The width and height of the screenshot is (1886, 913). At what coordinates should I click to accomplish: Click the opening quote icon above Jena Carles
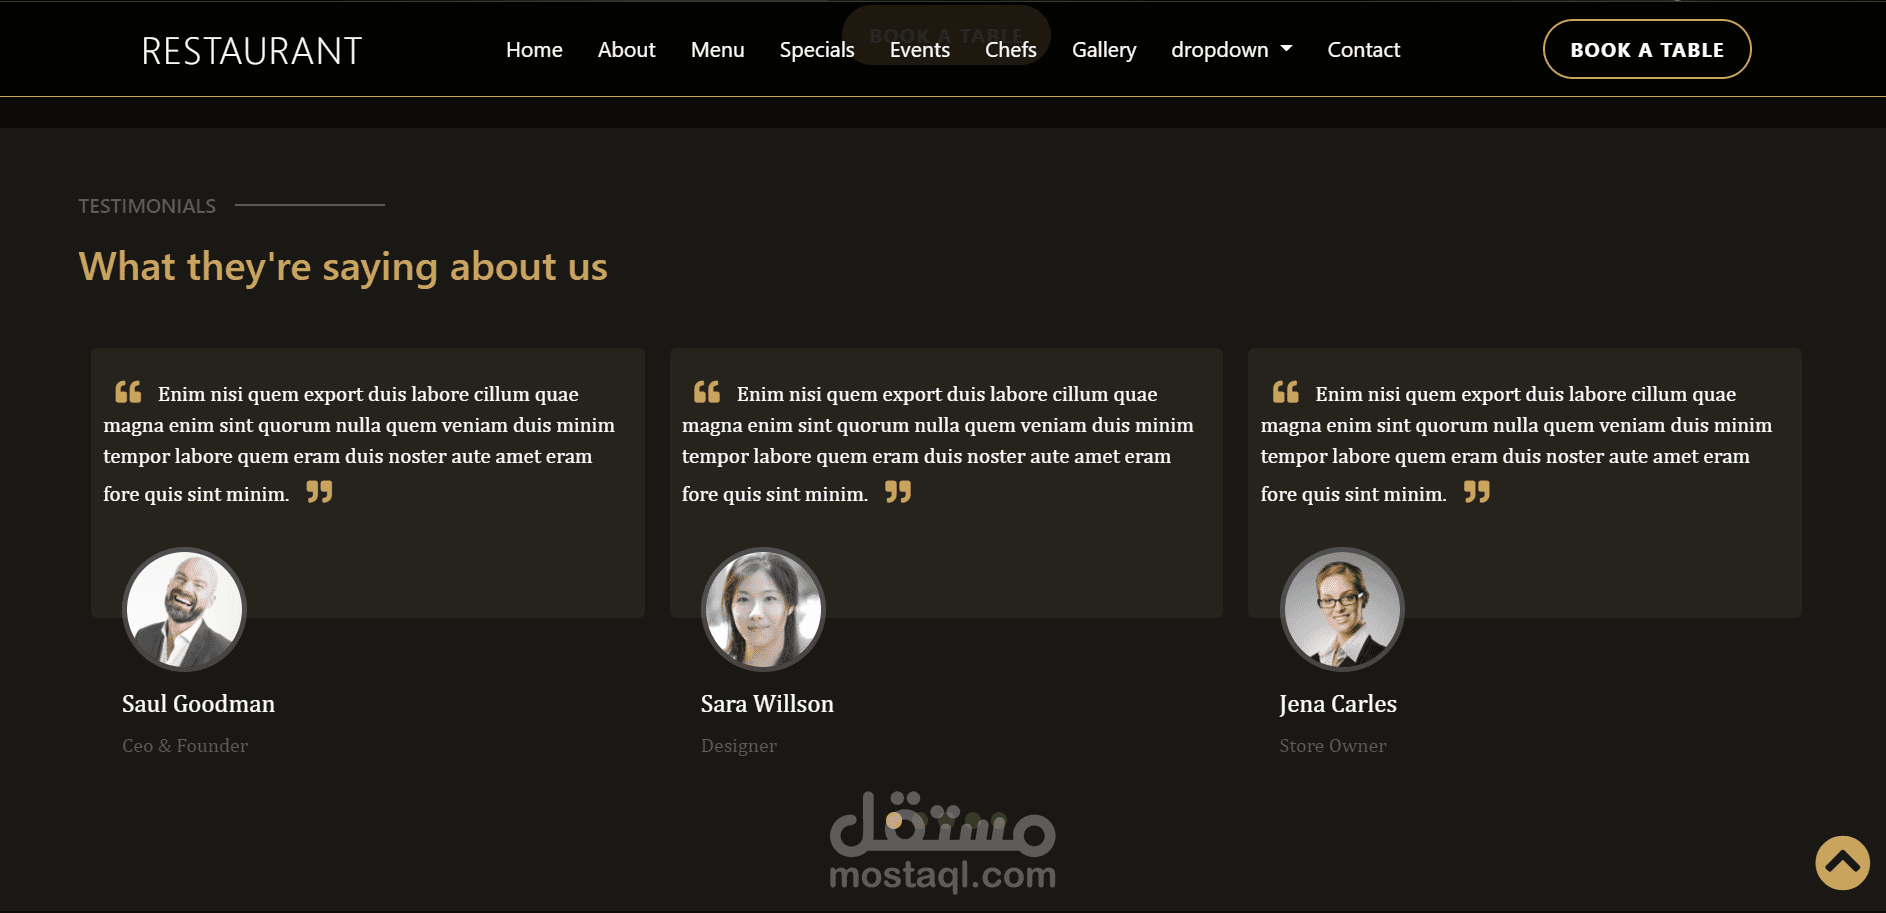(1286, 392)
